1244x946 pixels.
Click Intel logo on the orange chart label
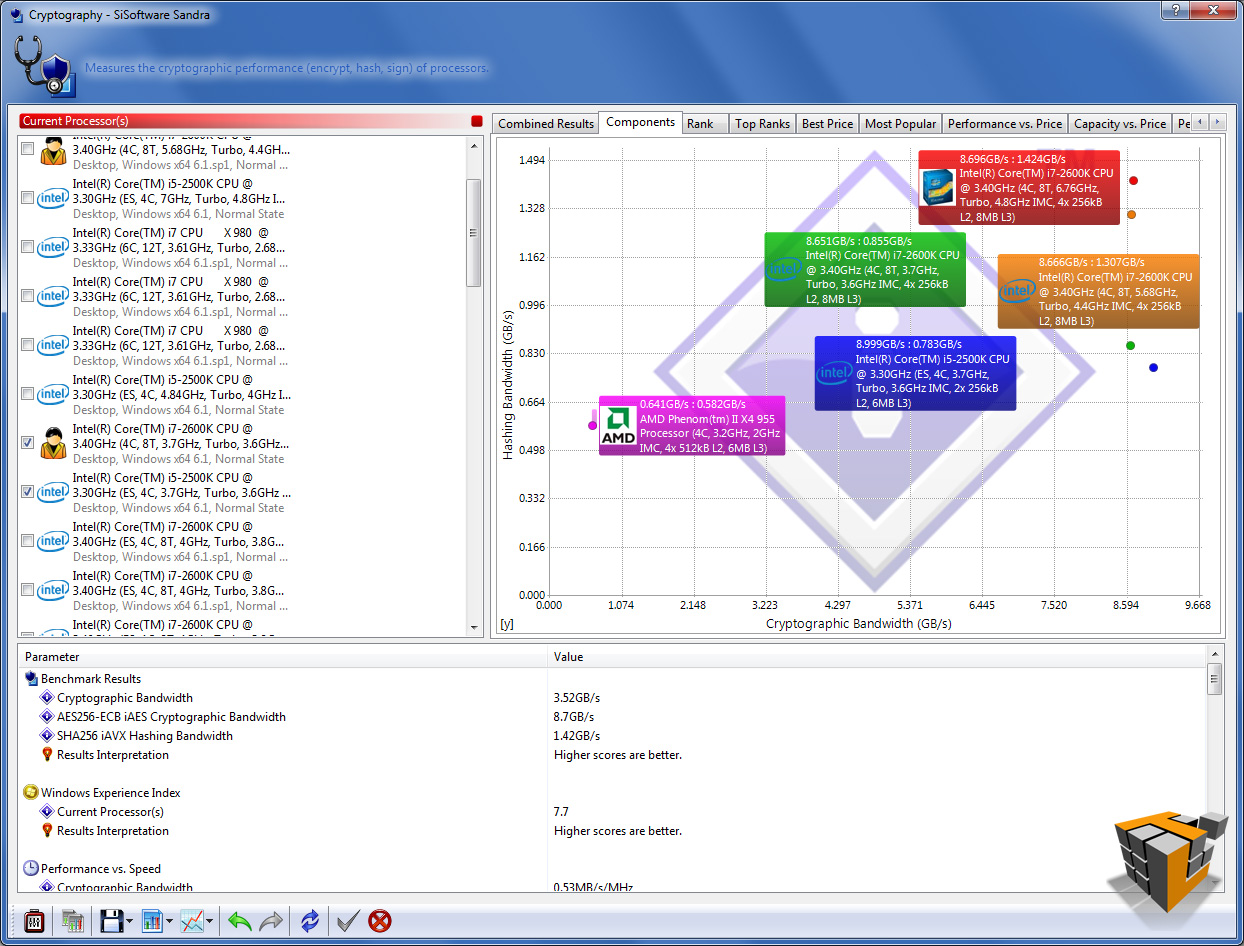pos(1017,291)
